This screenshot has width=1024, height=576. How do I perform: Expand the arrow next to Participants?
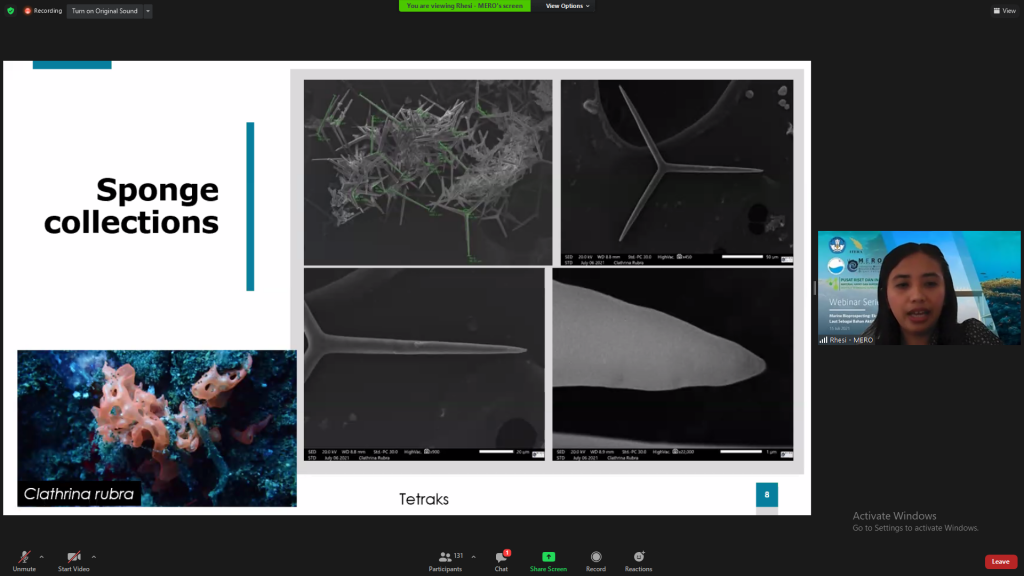coord(473,557)
